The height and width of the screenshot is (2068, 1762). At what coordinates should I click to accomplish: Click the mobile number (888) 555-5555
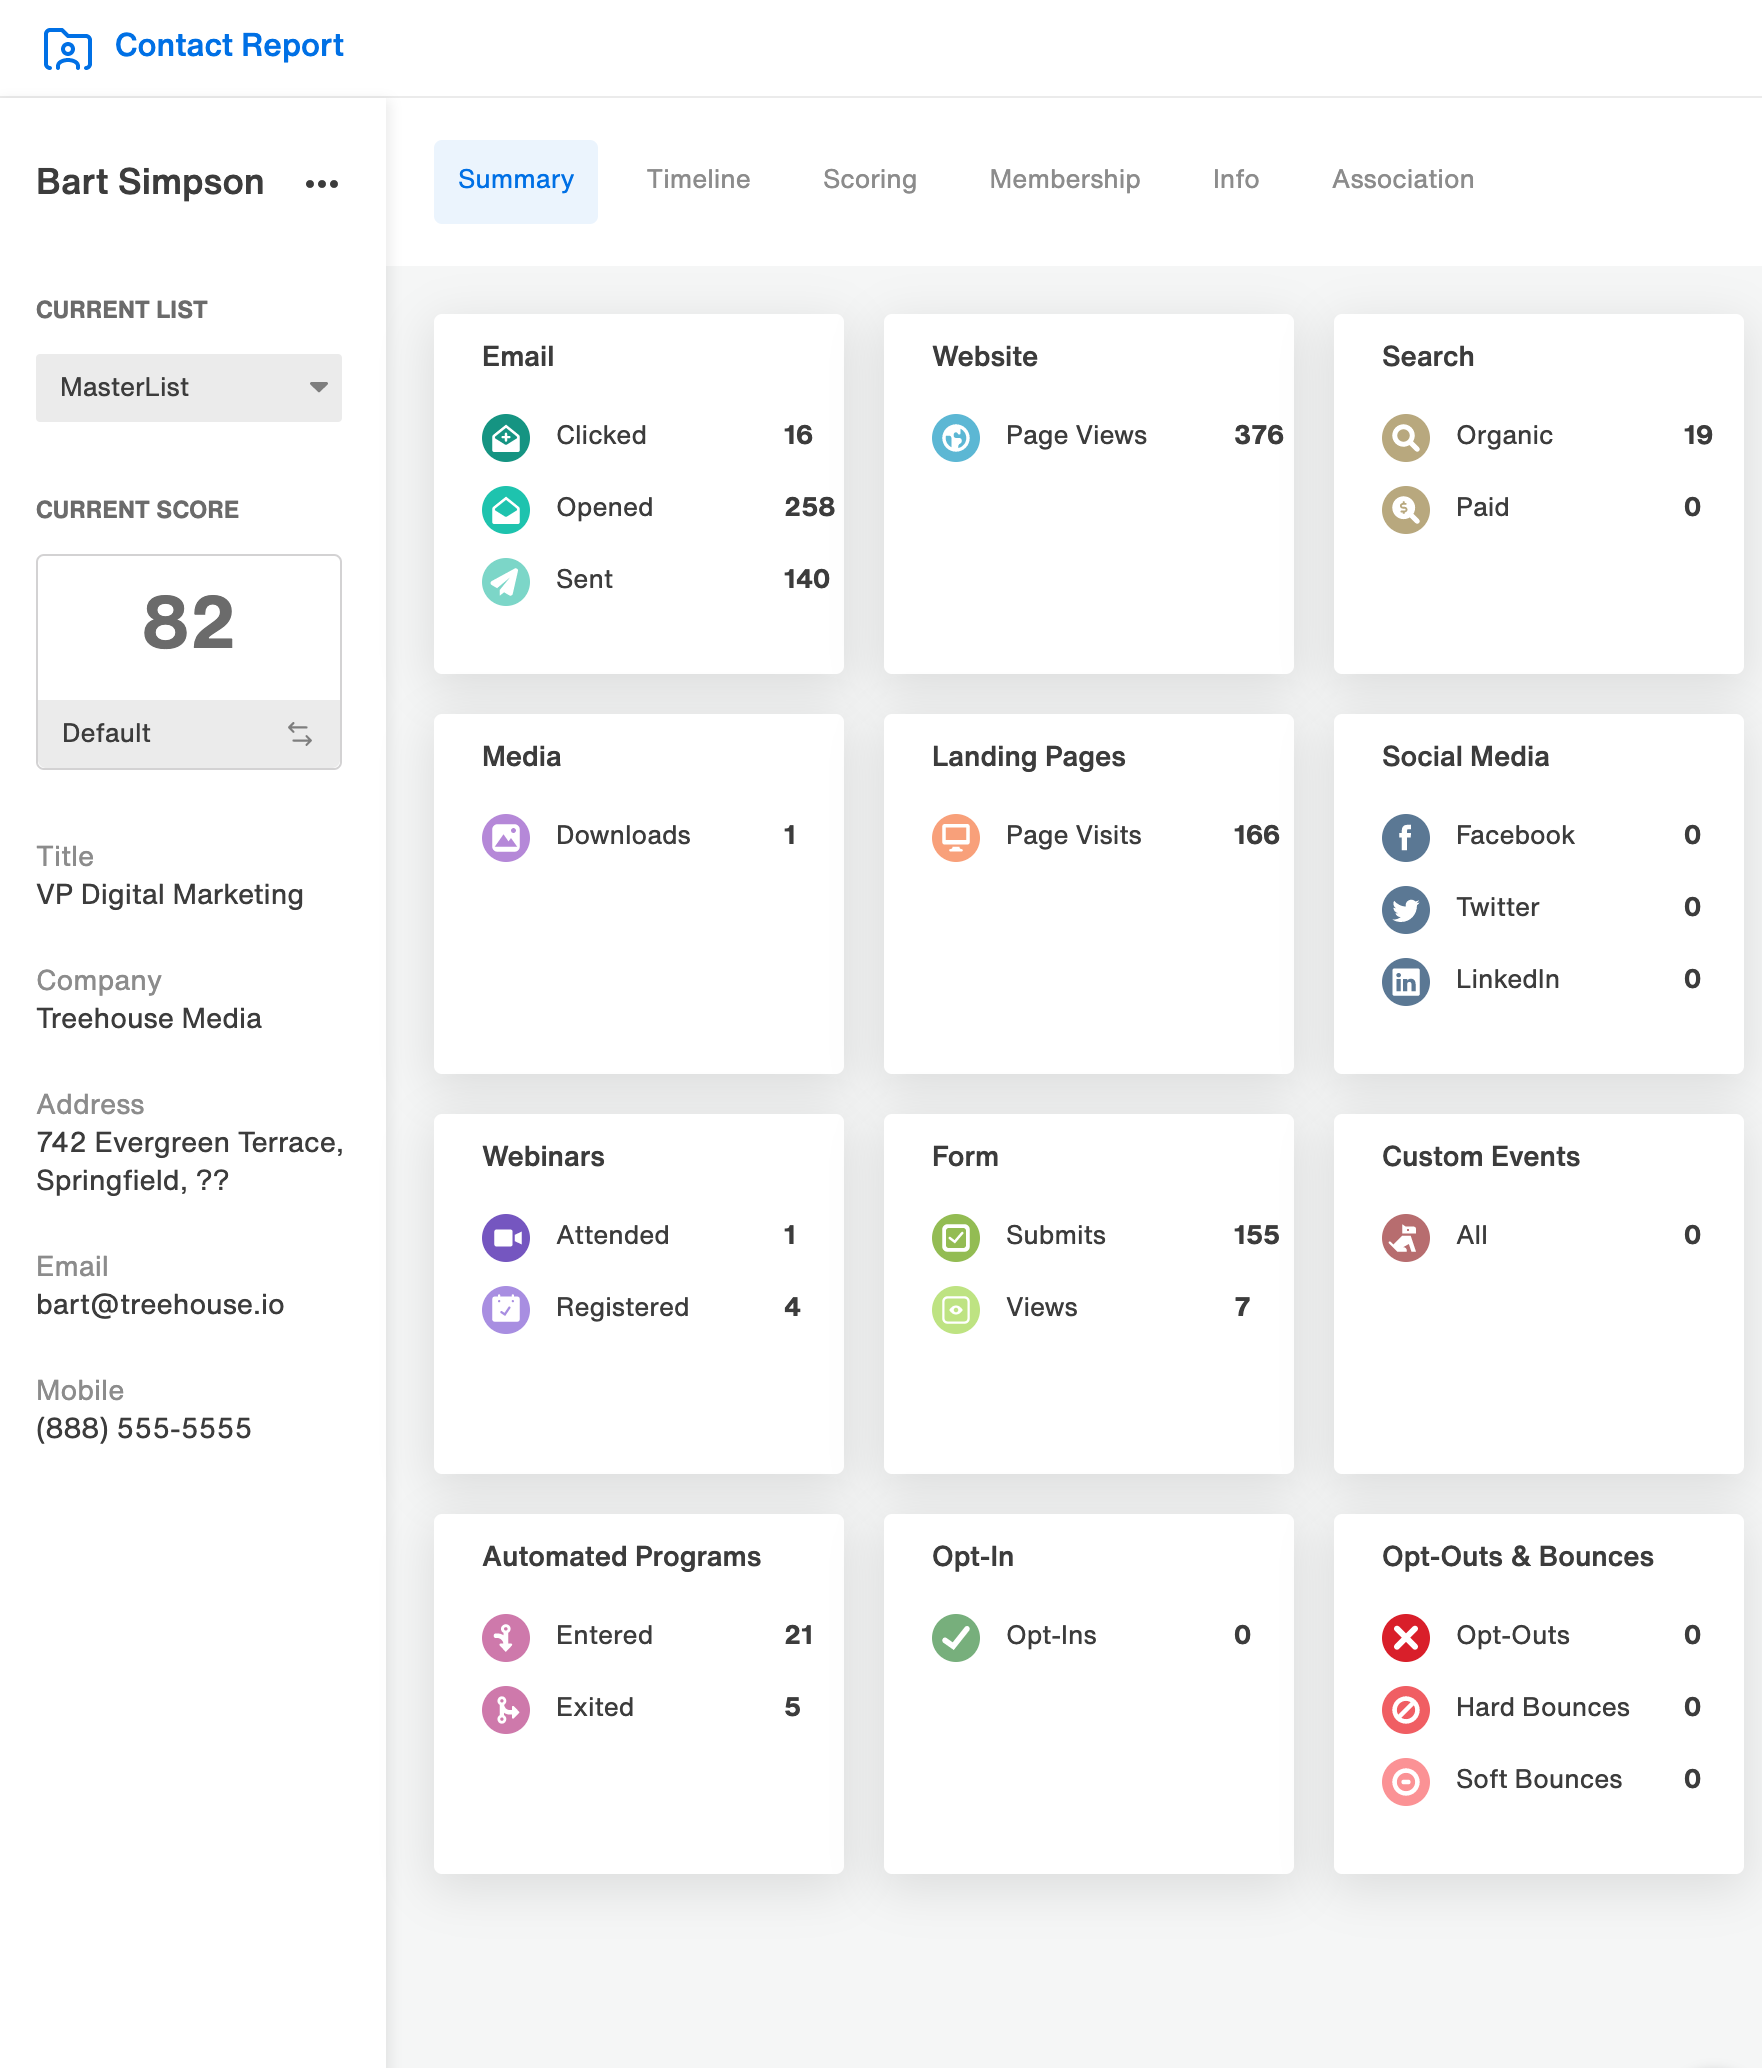pyautogui.click(x=144, y=1429)
